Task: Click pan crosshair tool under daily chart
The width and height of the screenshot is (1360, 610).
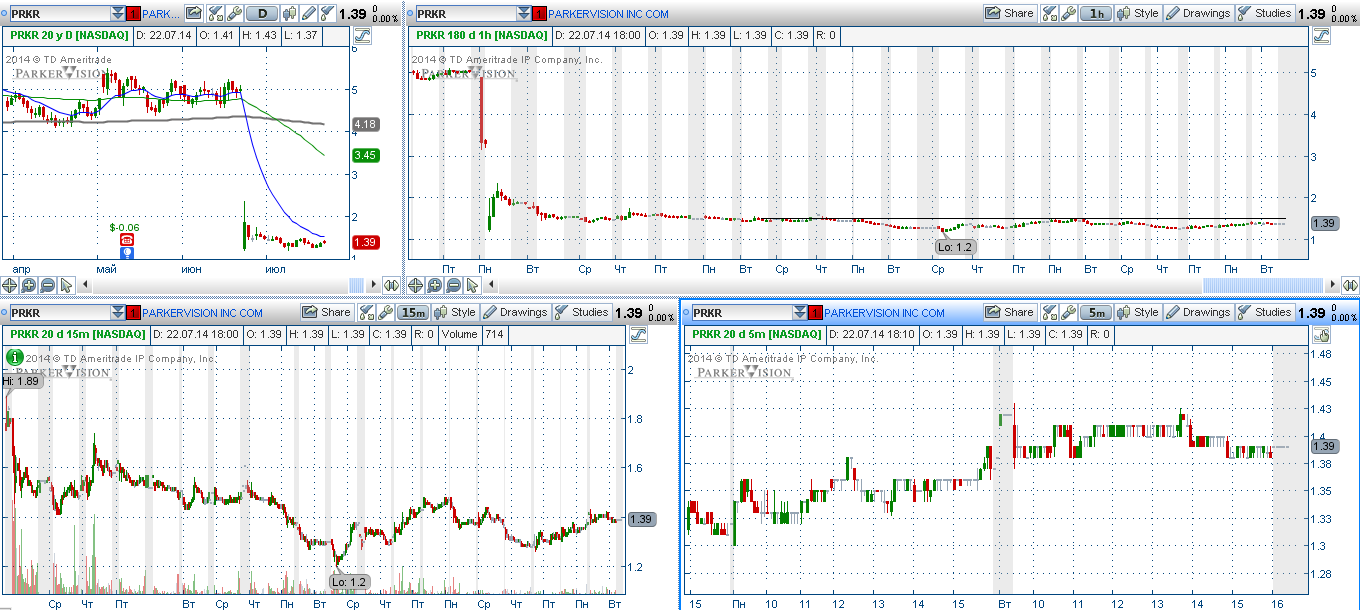Action: coord(11,285)
